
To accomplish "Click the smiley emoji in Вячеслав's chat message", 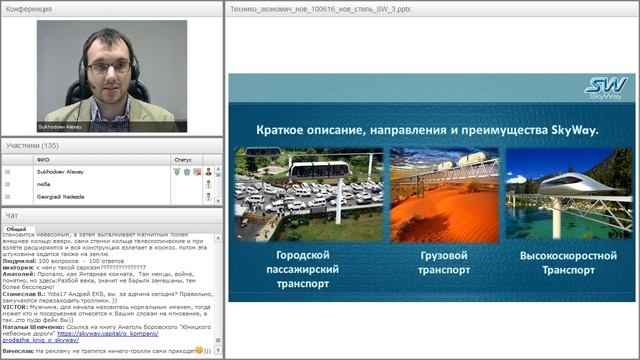I will [x=199, y=350].
